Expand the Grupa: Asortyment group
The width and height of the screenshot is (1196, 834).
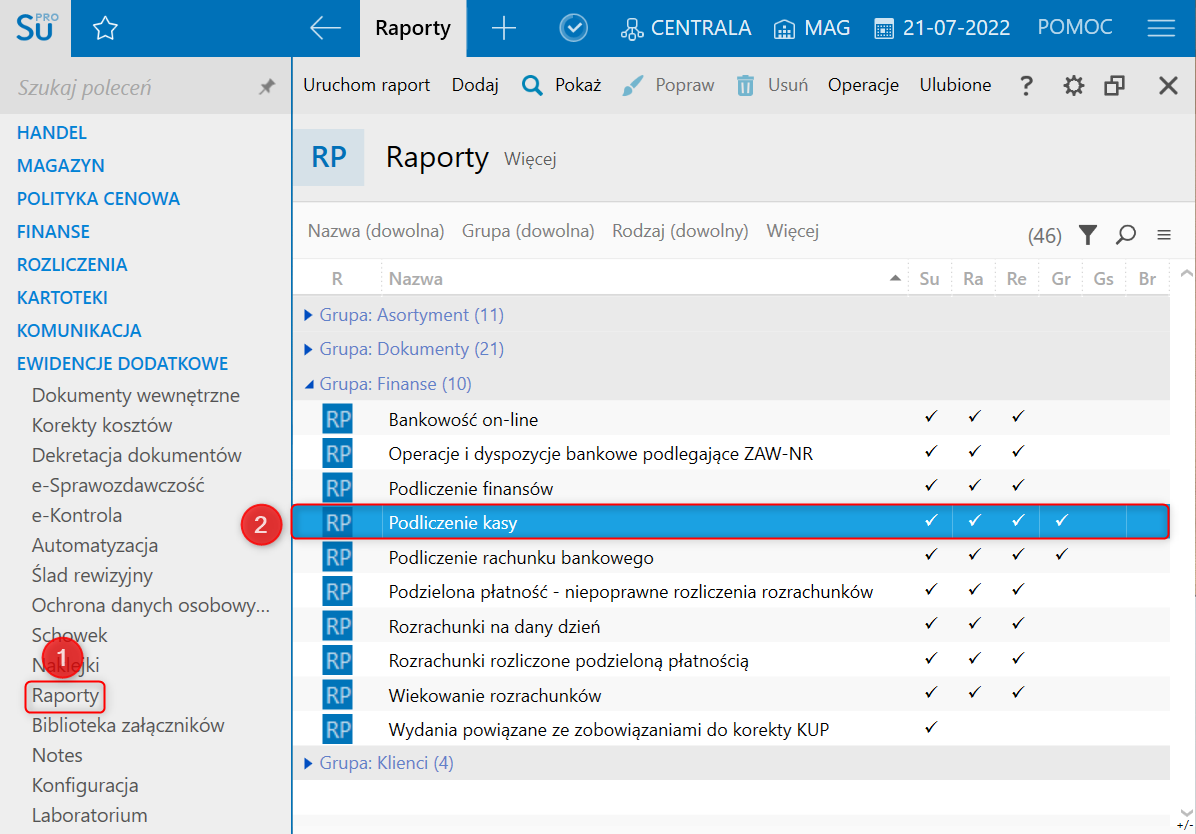click(x=308, y=315)
